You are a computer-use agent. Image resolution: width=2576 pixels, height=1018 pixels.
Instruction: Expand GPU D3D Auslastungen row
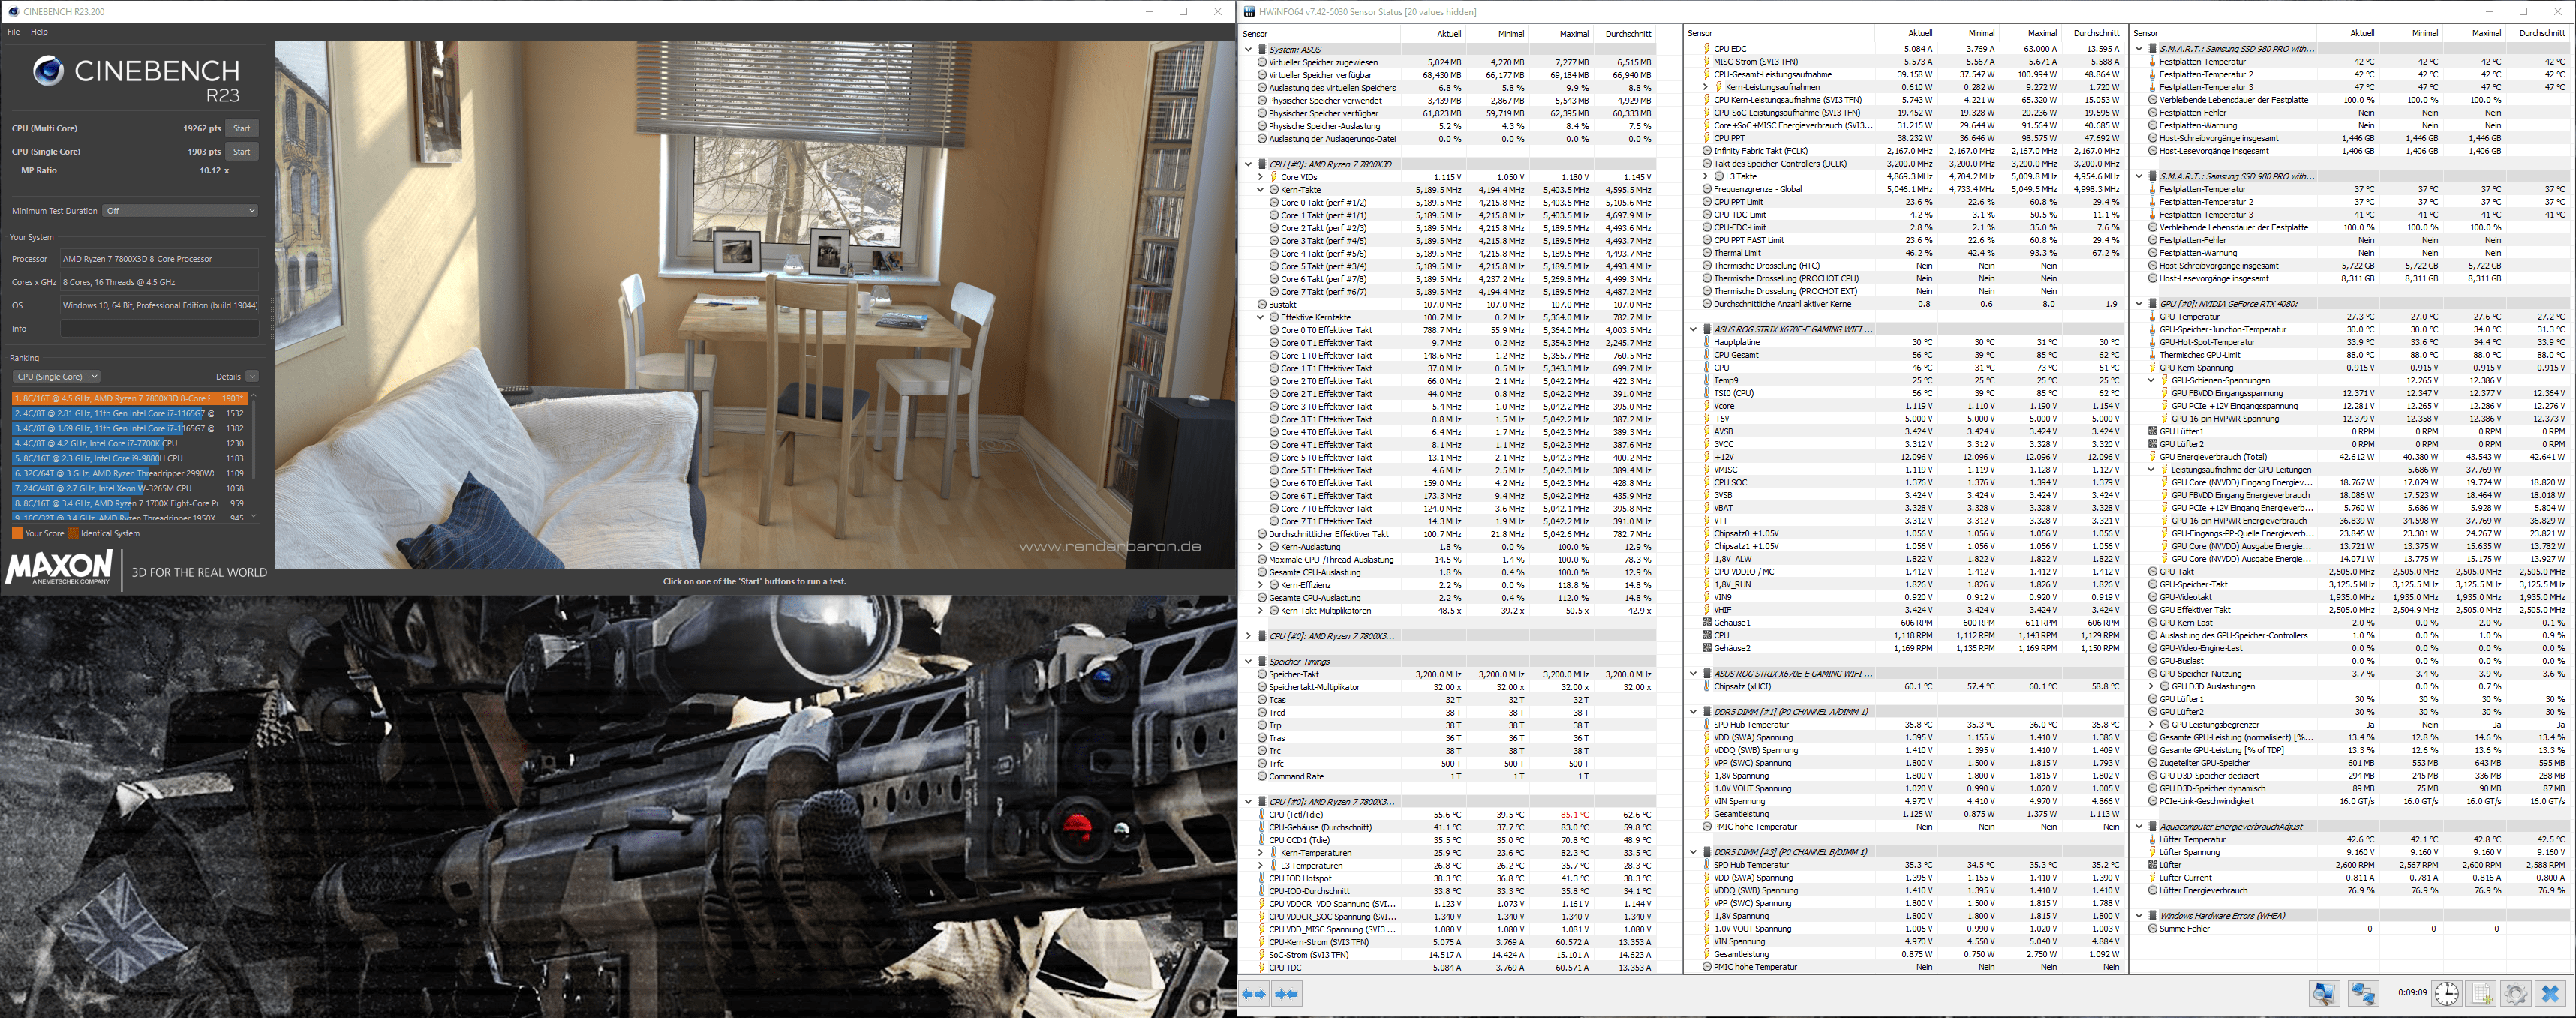[2151, 687]
